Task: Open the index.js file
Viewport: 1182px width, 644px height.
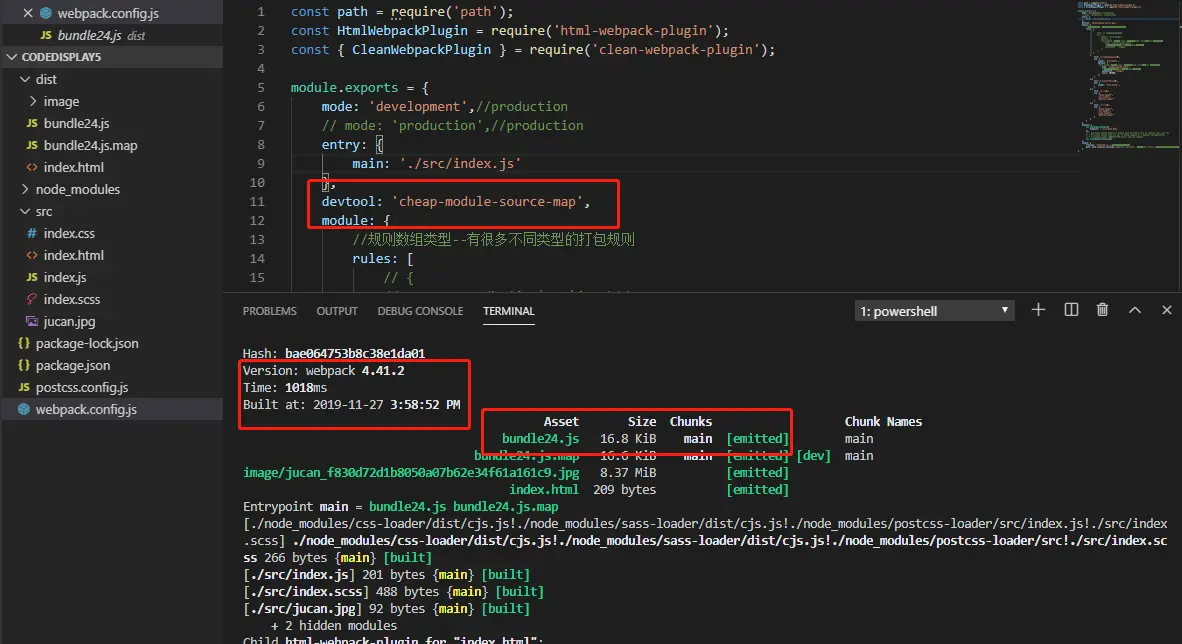Action: (x=65, y=278)
